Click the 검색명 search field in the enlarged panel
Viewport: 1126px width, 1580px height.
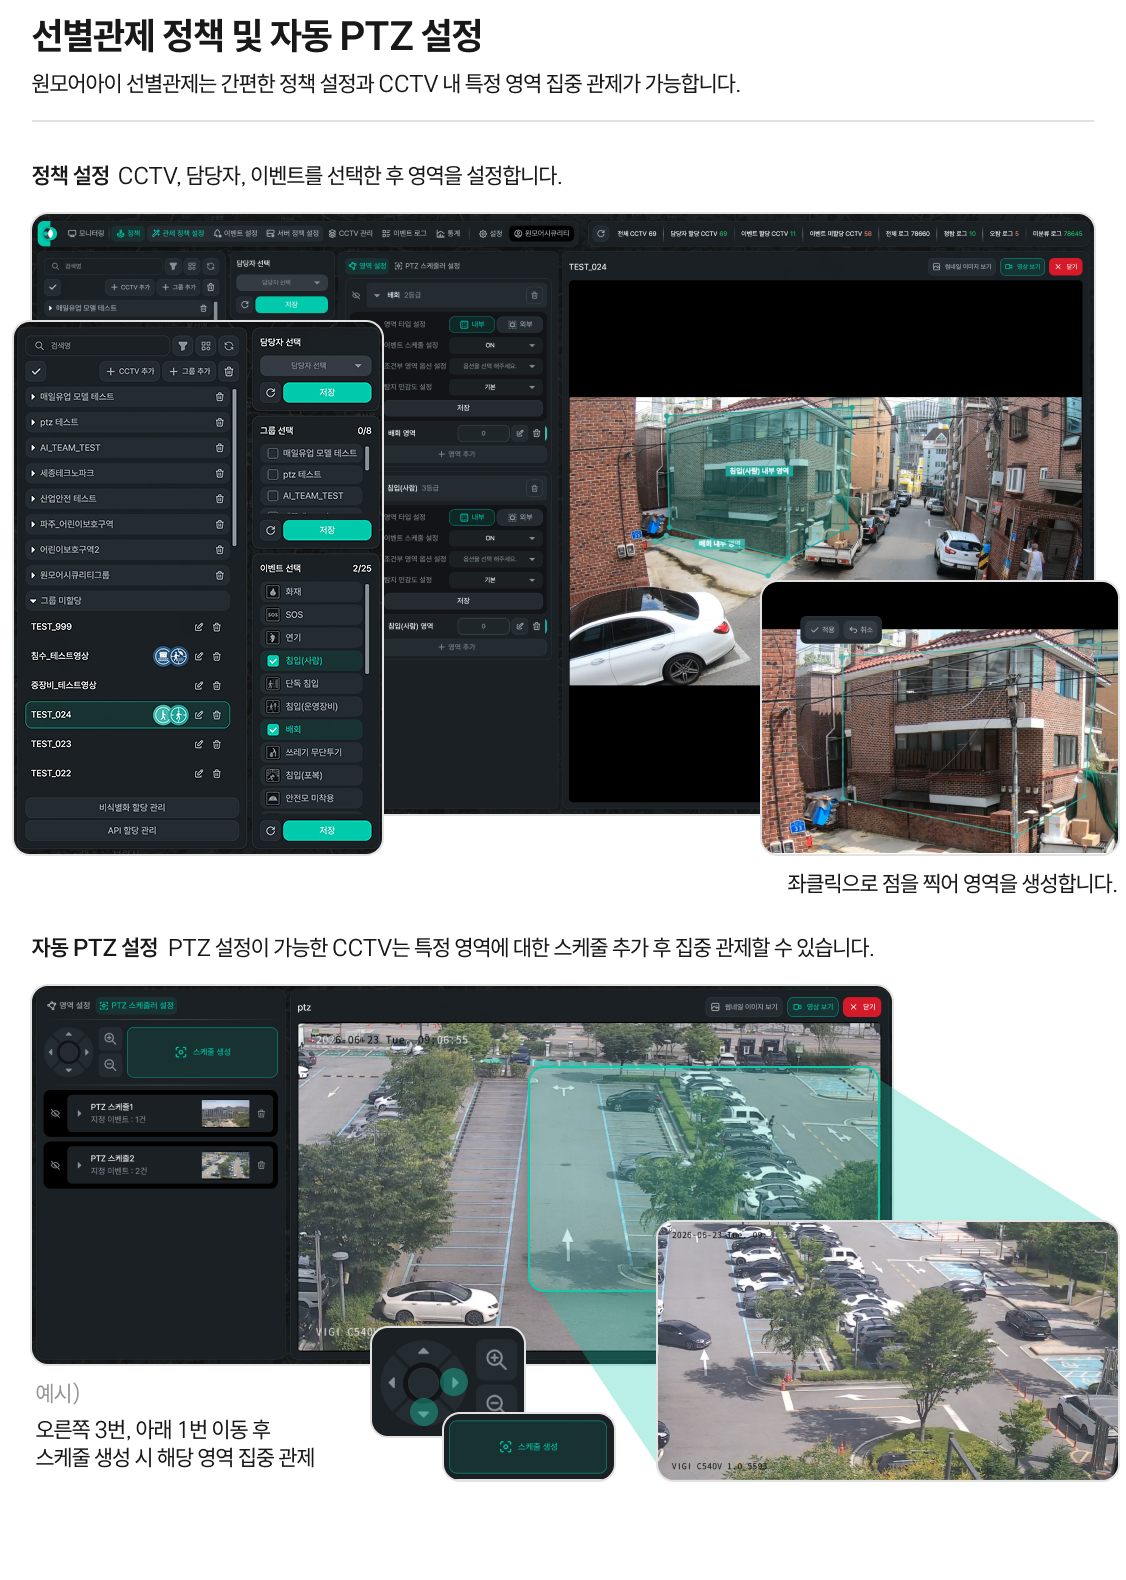point(98,346)
